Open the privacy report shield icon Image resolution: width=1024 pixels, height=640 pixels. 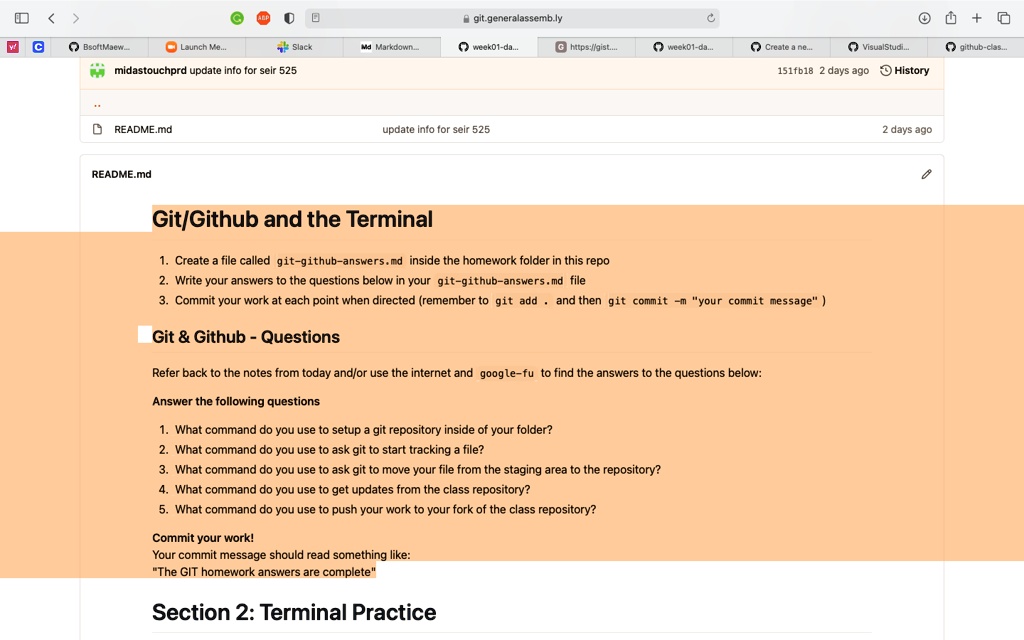[x=289, y=18]
